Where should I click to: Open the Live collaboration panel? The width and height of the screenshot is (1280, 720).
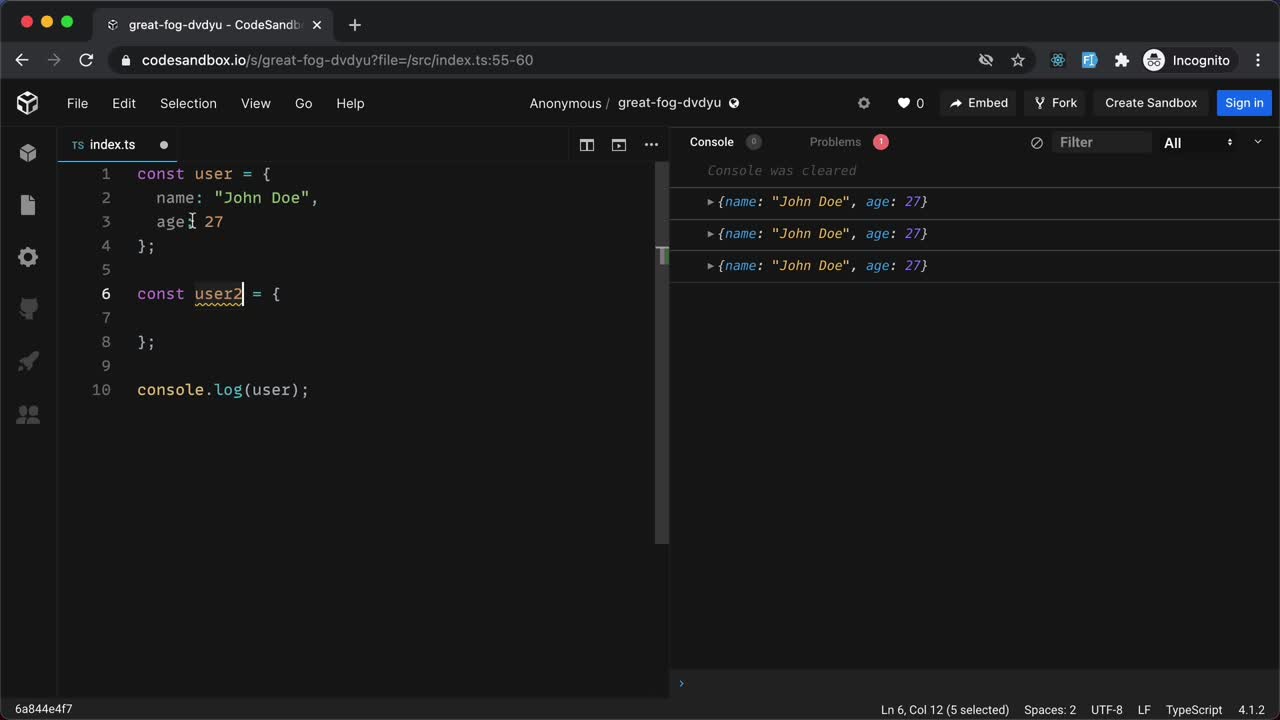pos(28,414)
